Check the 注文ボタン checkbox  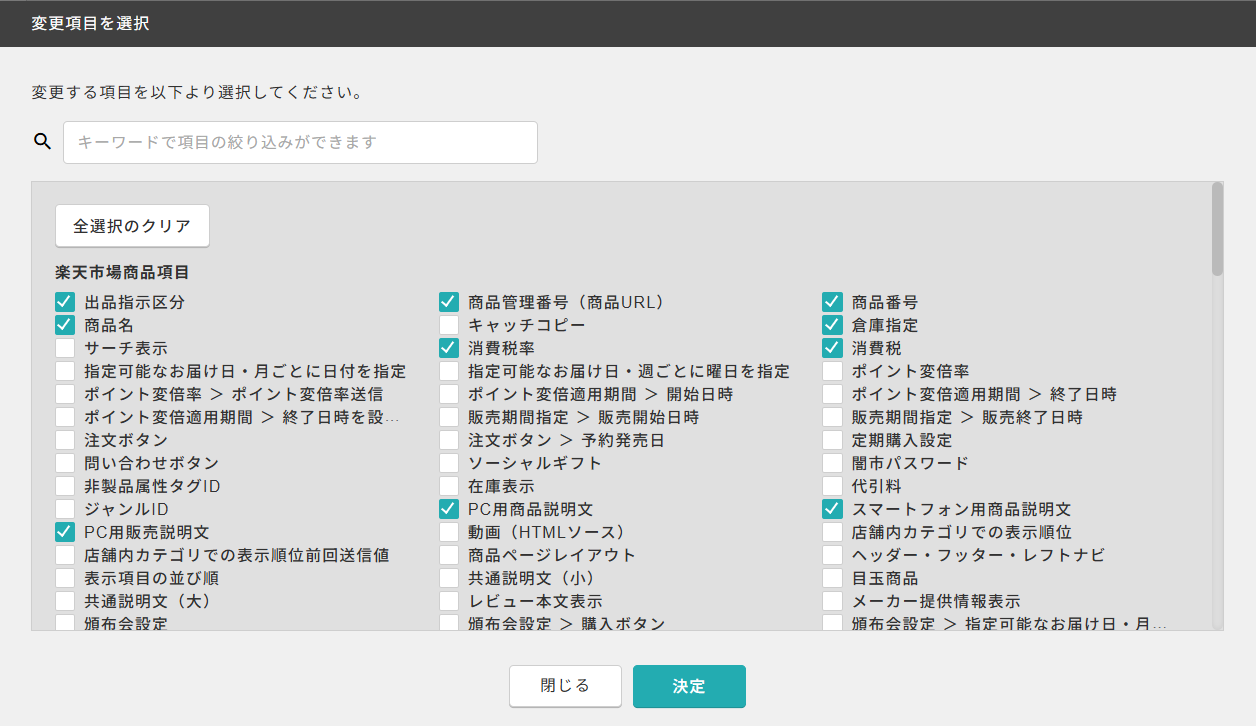(65, 440)
